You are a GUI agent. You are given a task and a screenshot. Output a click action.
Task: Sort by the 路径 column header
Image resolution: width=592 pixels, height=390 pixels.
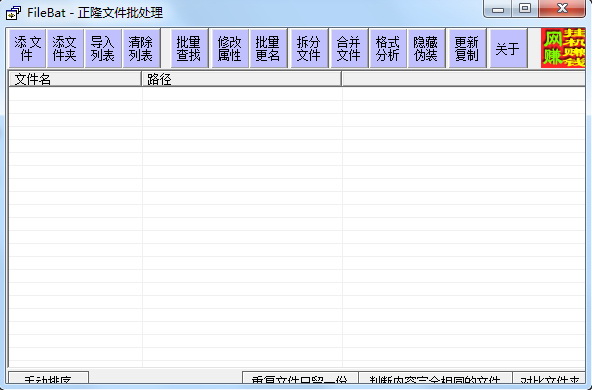[x=241, y=79]
